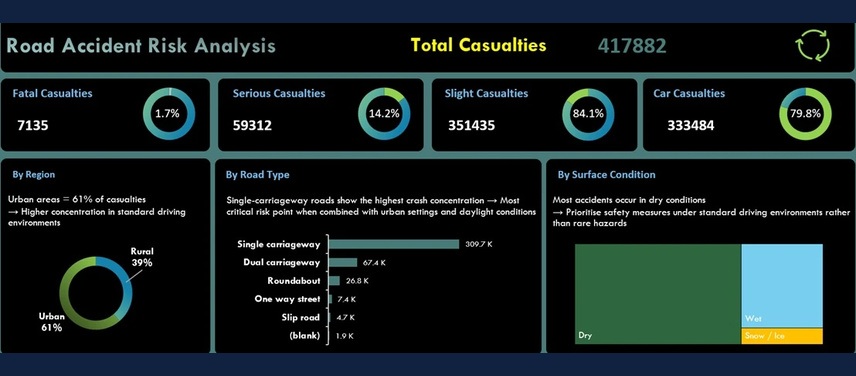Select the Dual carriageway bar

tap(343, 262)
